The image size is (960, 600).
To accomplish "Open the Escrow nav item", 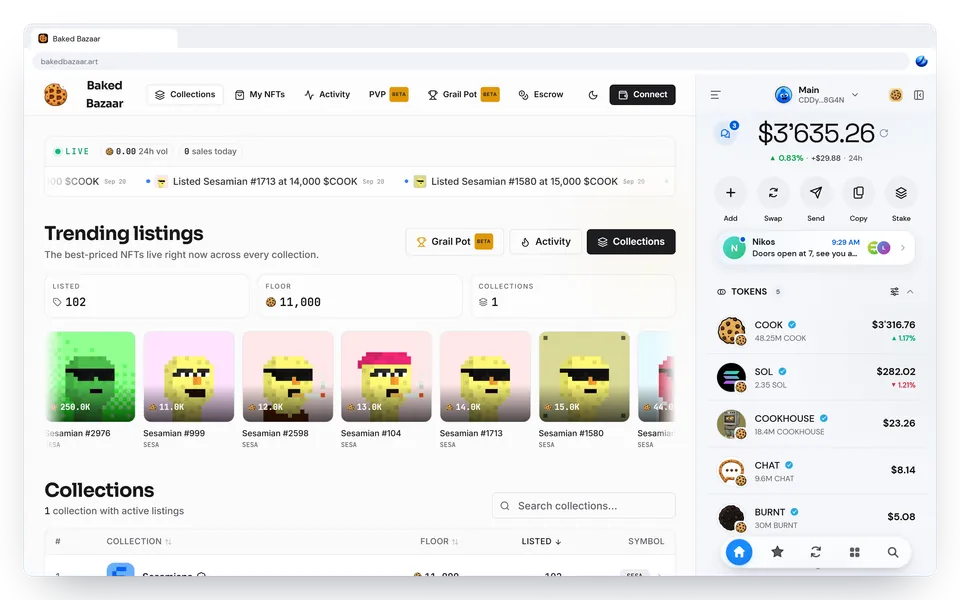I will [x=541, y=95].
